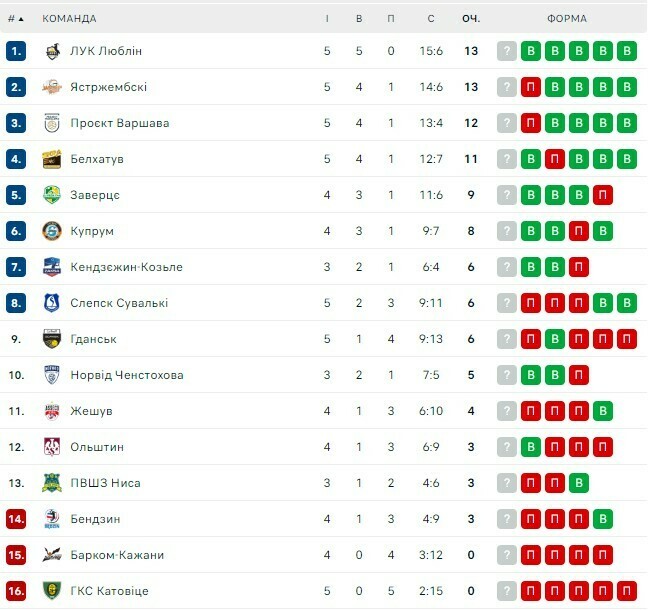Click the gray question mark in ЛУК Люблін row

coord(507,51)
